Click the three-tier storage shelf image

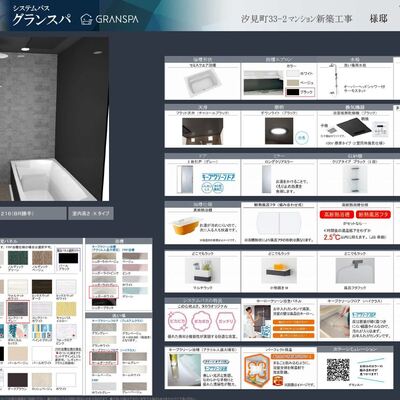[355, 179]
